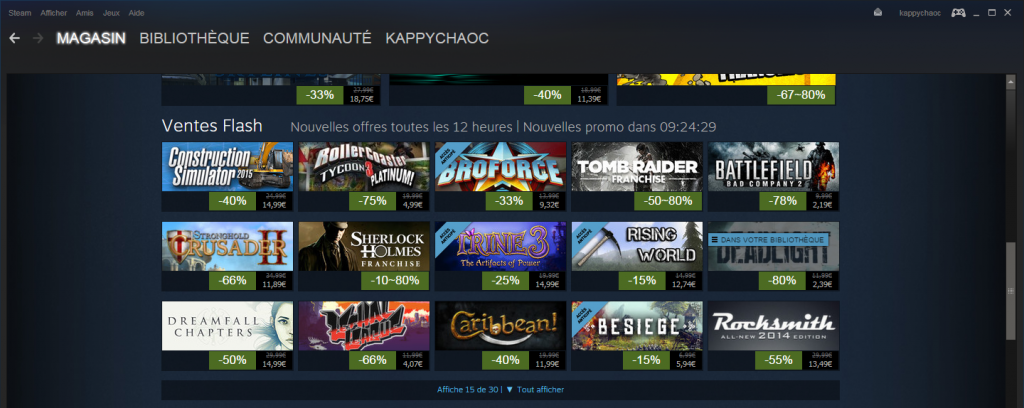This screenshot has height=408, width=1024.
Task: Click the forward navigation arrow
Action: point(38,39)
